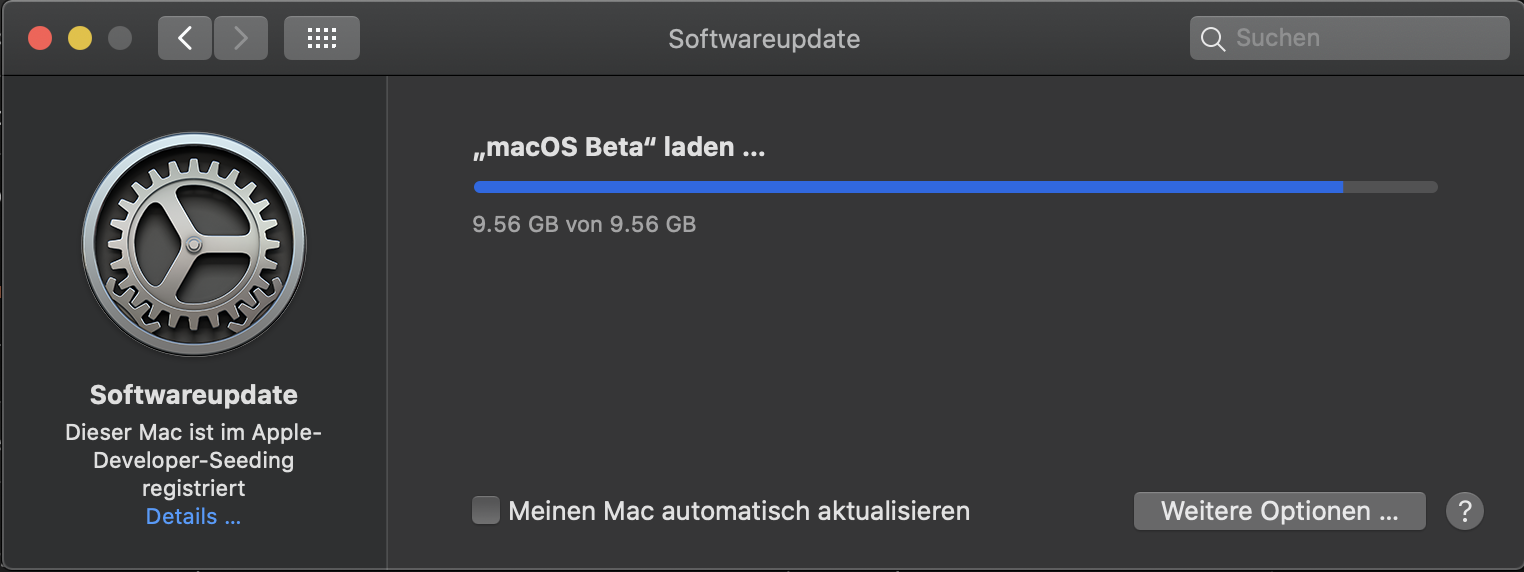This screenshot has height=572, width=1524.
Task: Click the gray disabled zoom window button
Action: point(120,39)
